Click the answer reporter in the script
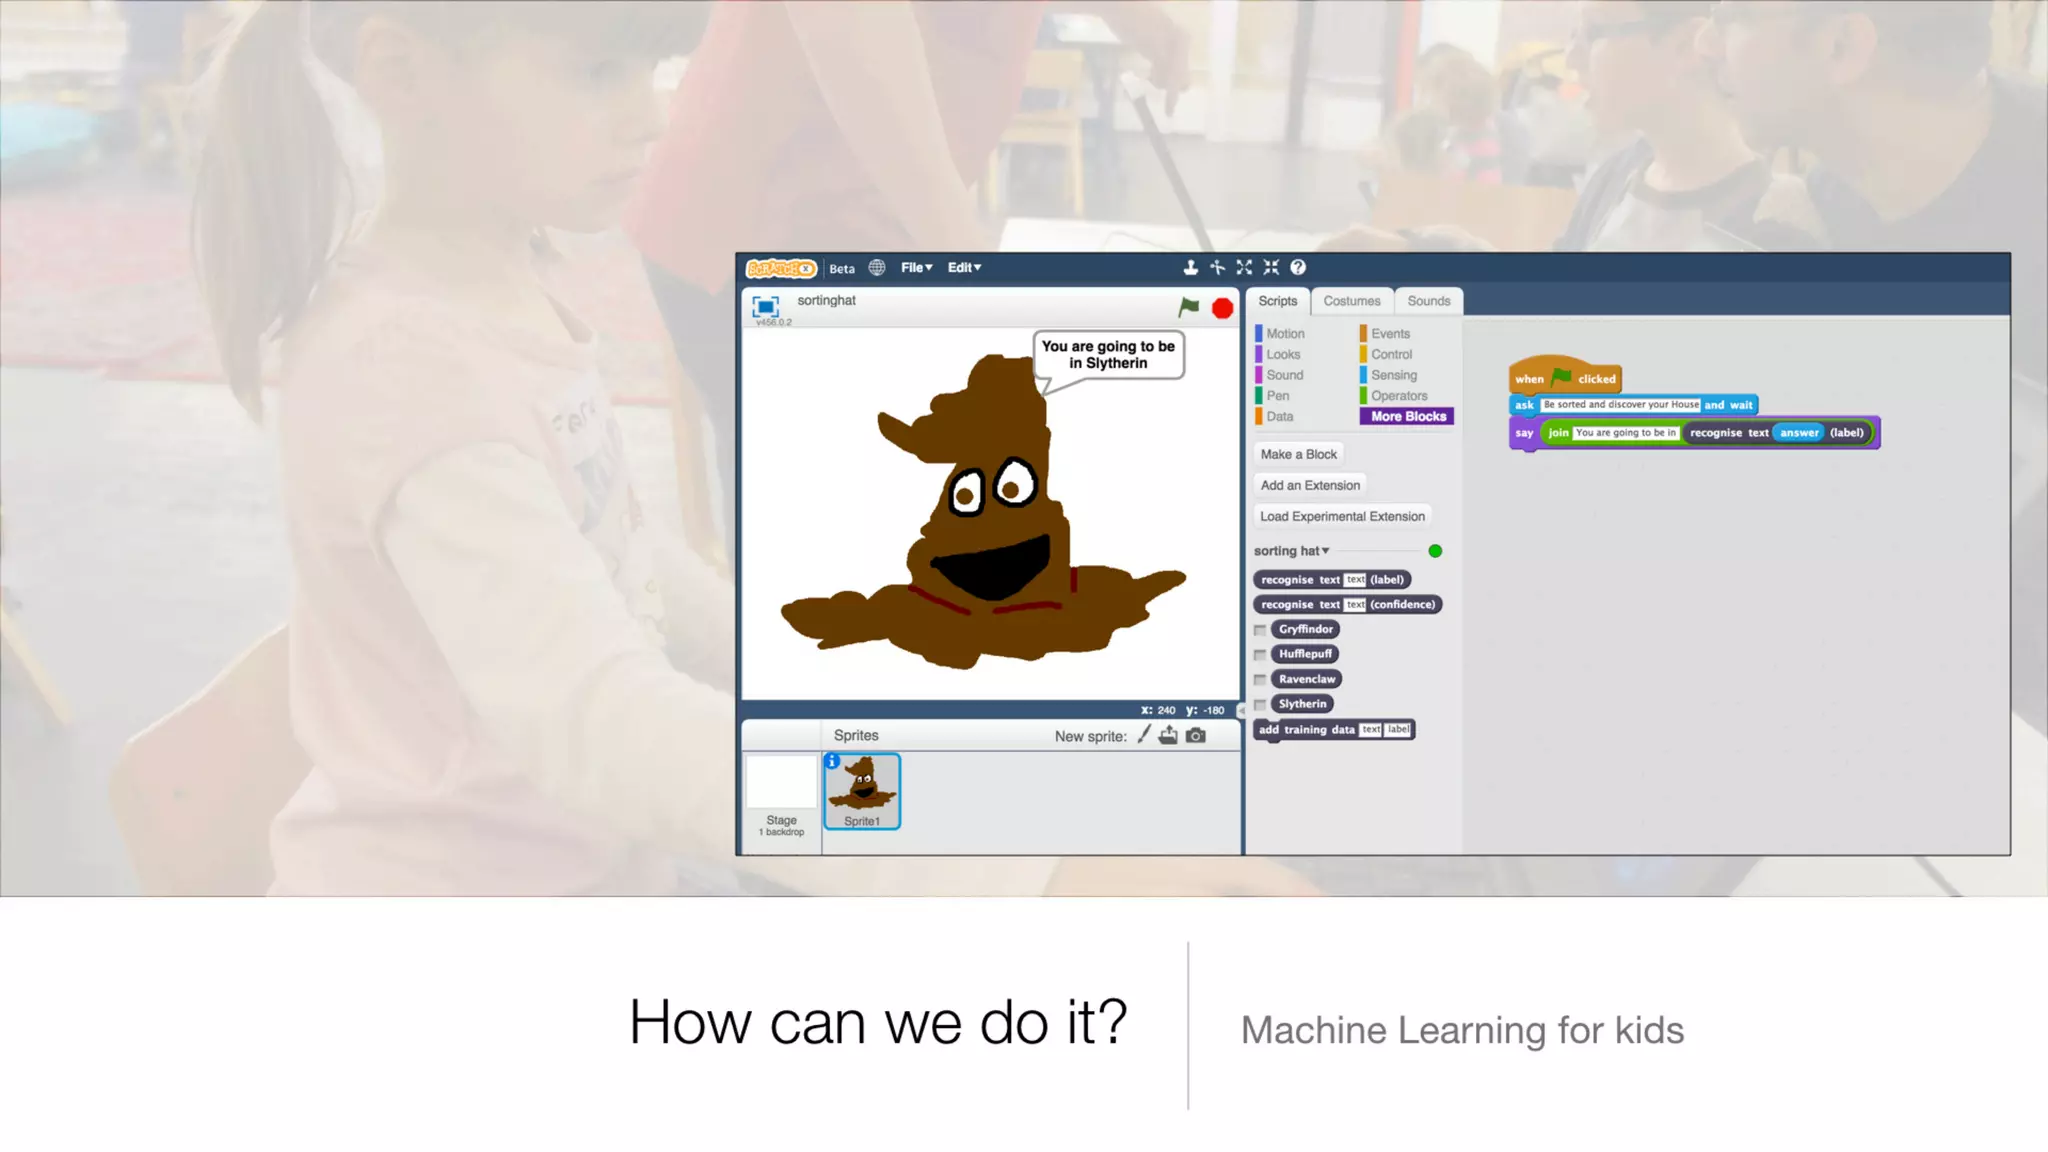 click(x=1798, y=433)
